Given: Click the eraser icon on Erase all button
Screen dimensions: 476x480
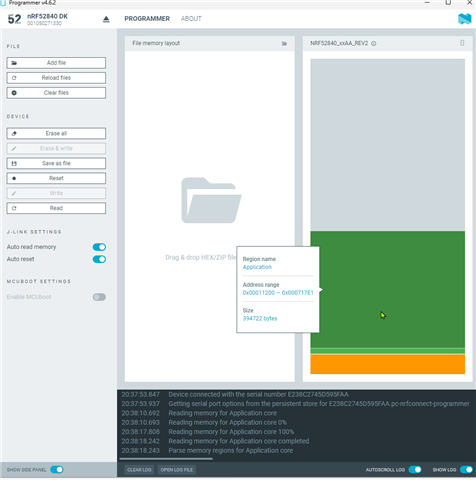Looking at the screenshot, I should tap(14, 133).
